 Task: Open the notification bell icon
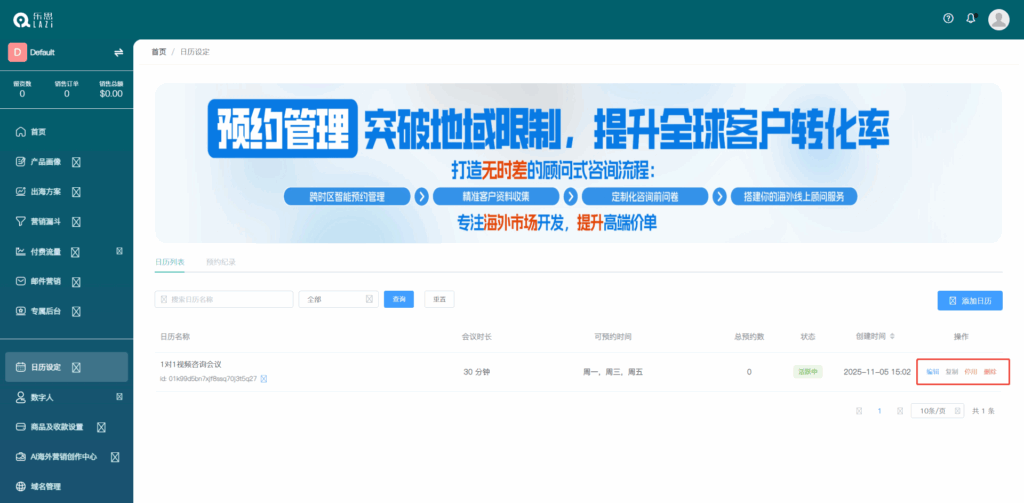pos(970,19)
